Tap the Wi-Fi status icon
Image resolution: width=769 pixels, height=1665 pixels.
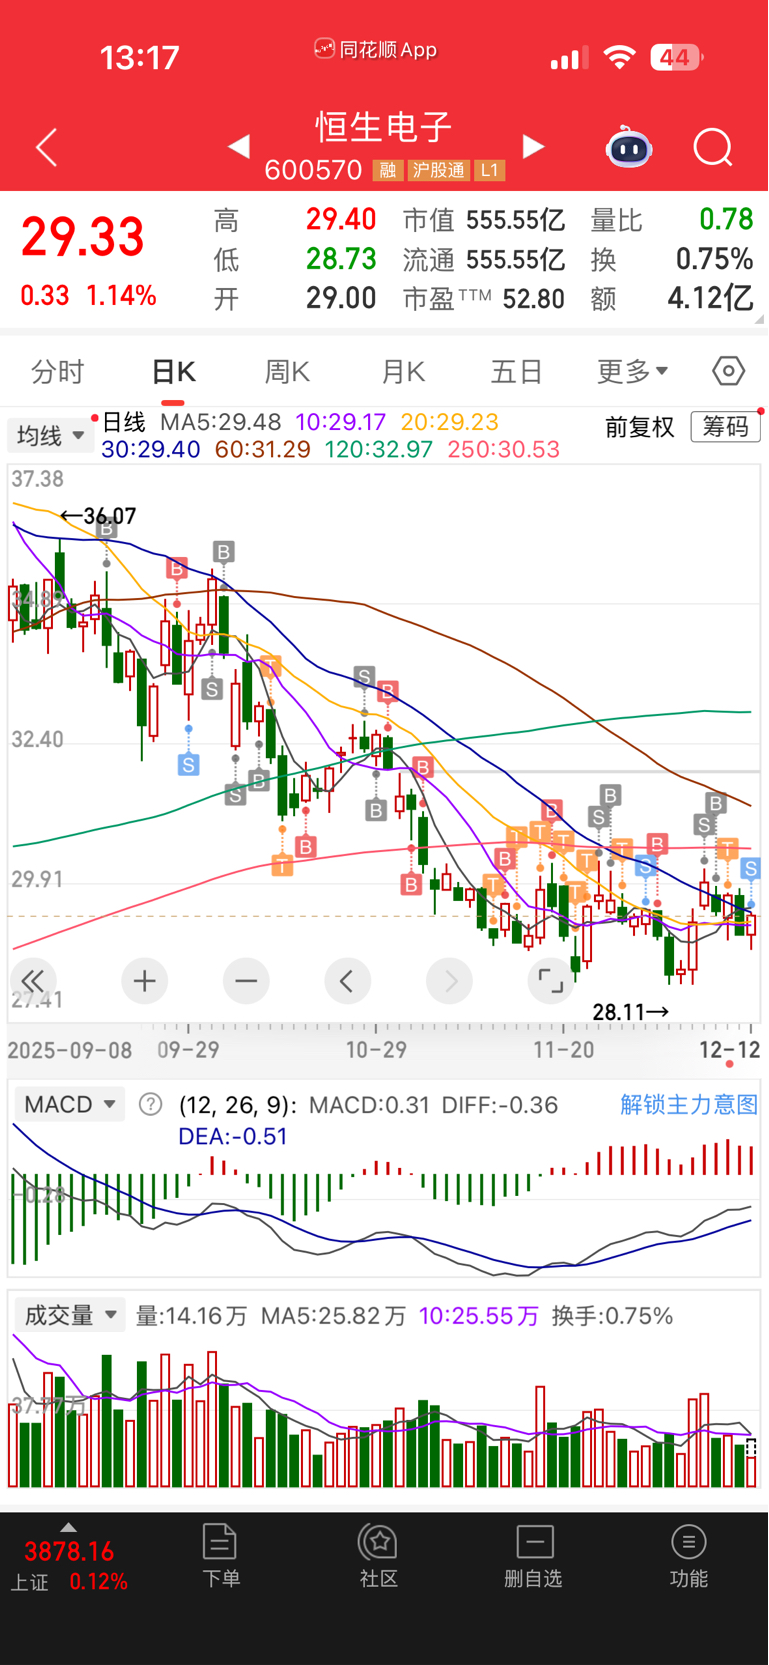620,58
